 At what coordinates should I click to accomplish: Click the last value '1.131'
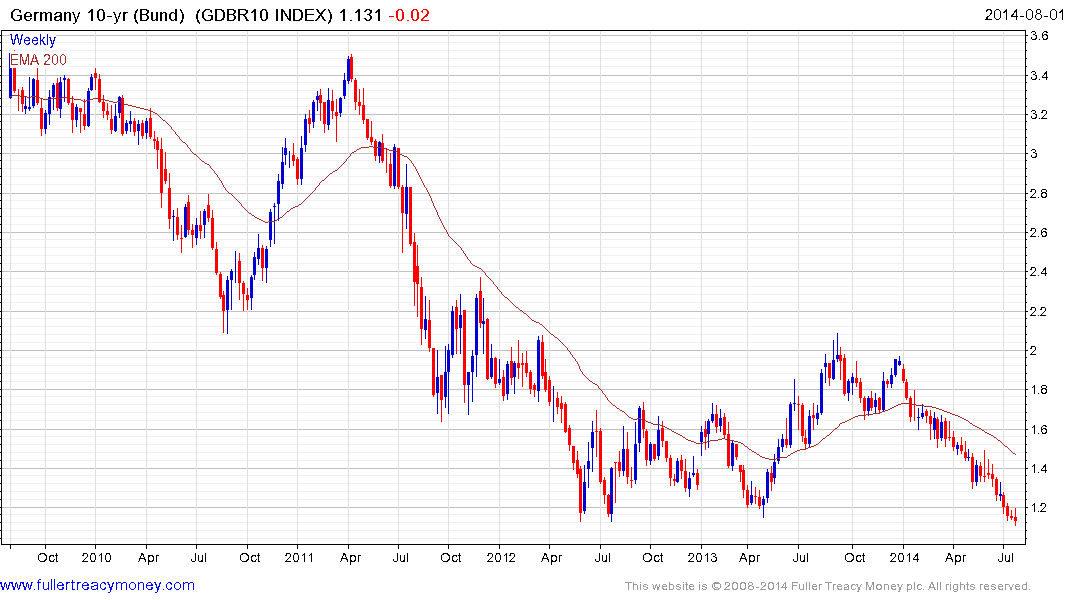tap(361, 15)
